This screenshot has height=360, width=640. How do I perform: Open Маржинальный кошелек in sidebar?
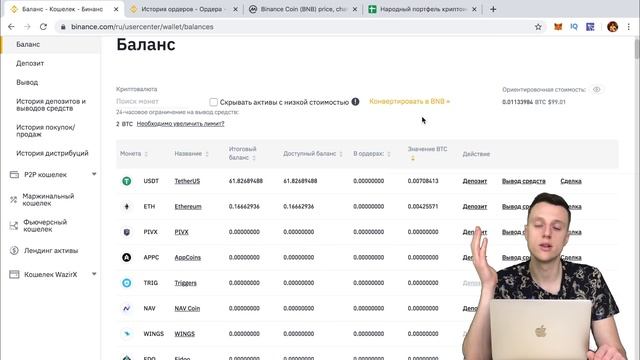tap(49, 200)
